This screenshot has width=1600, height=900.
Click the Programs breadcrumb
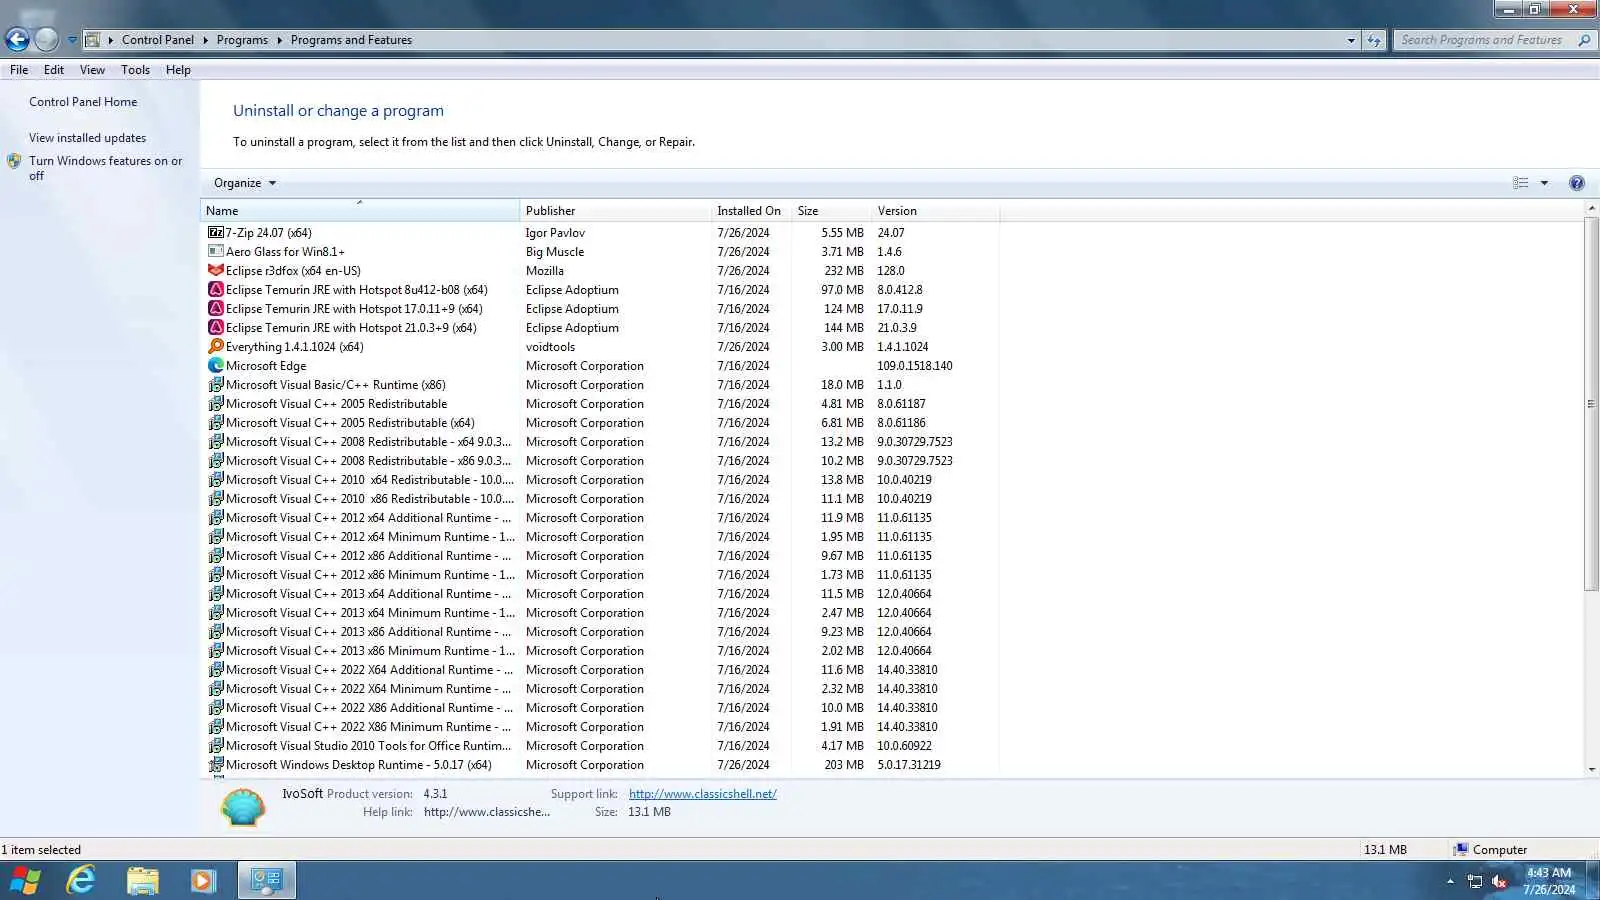point(242,40)
